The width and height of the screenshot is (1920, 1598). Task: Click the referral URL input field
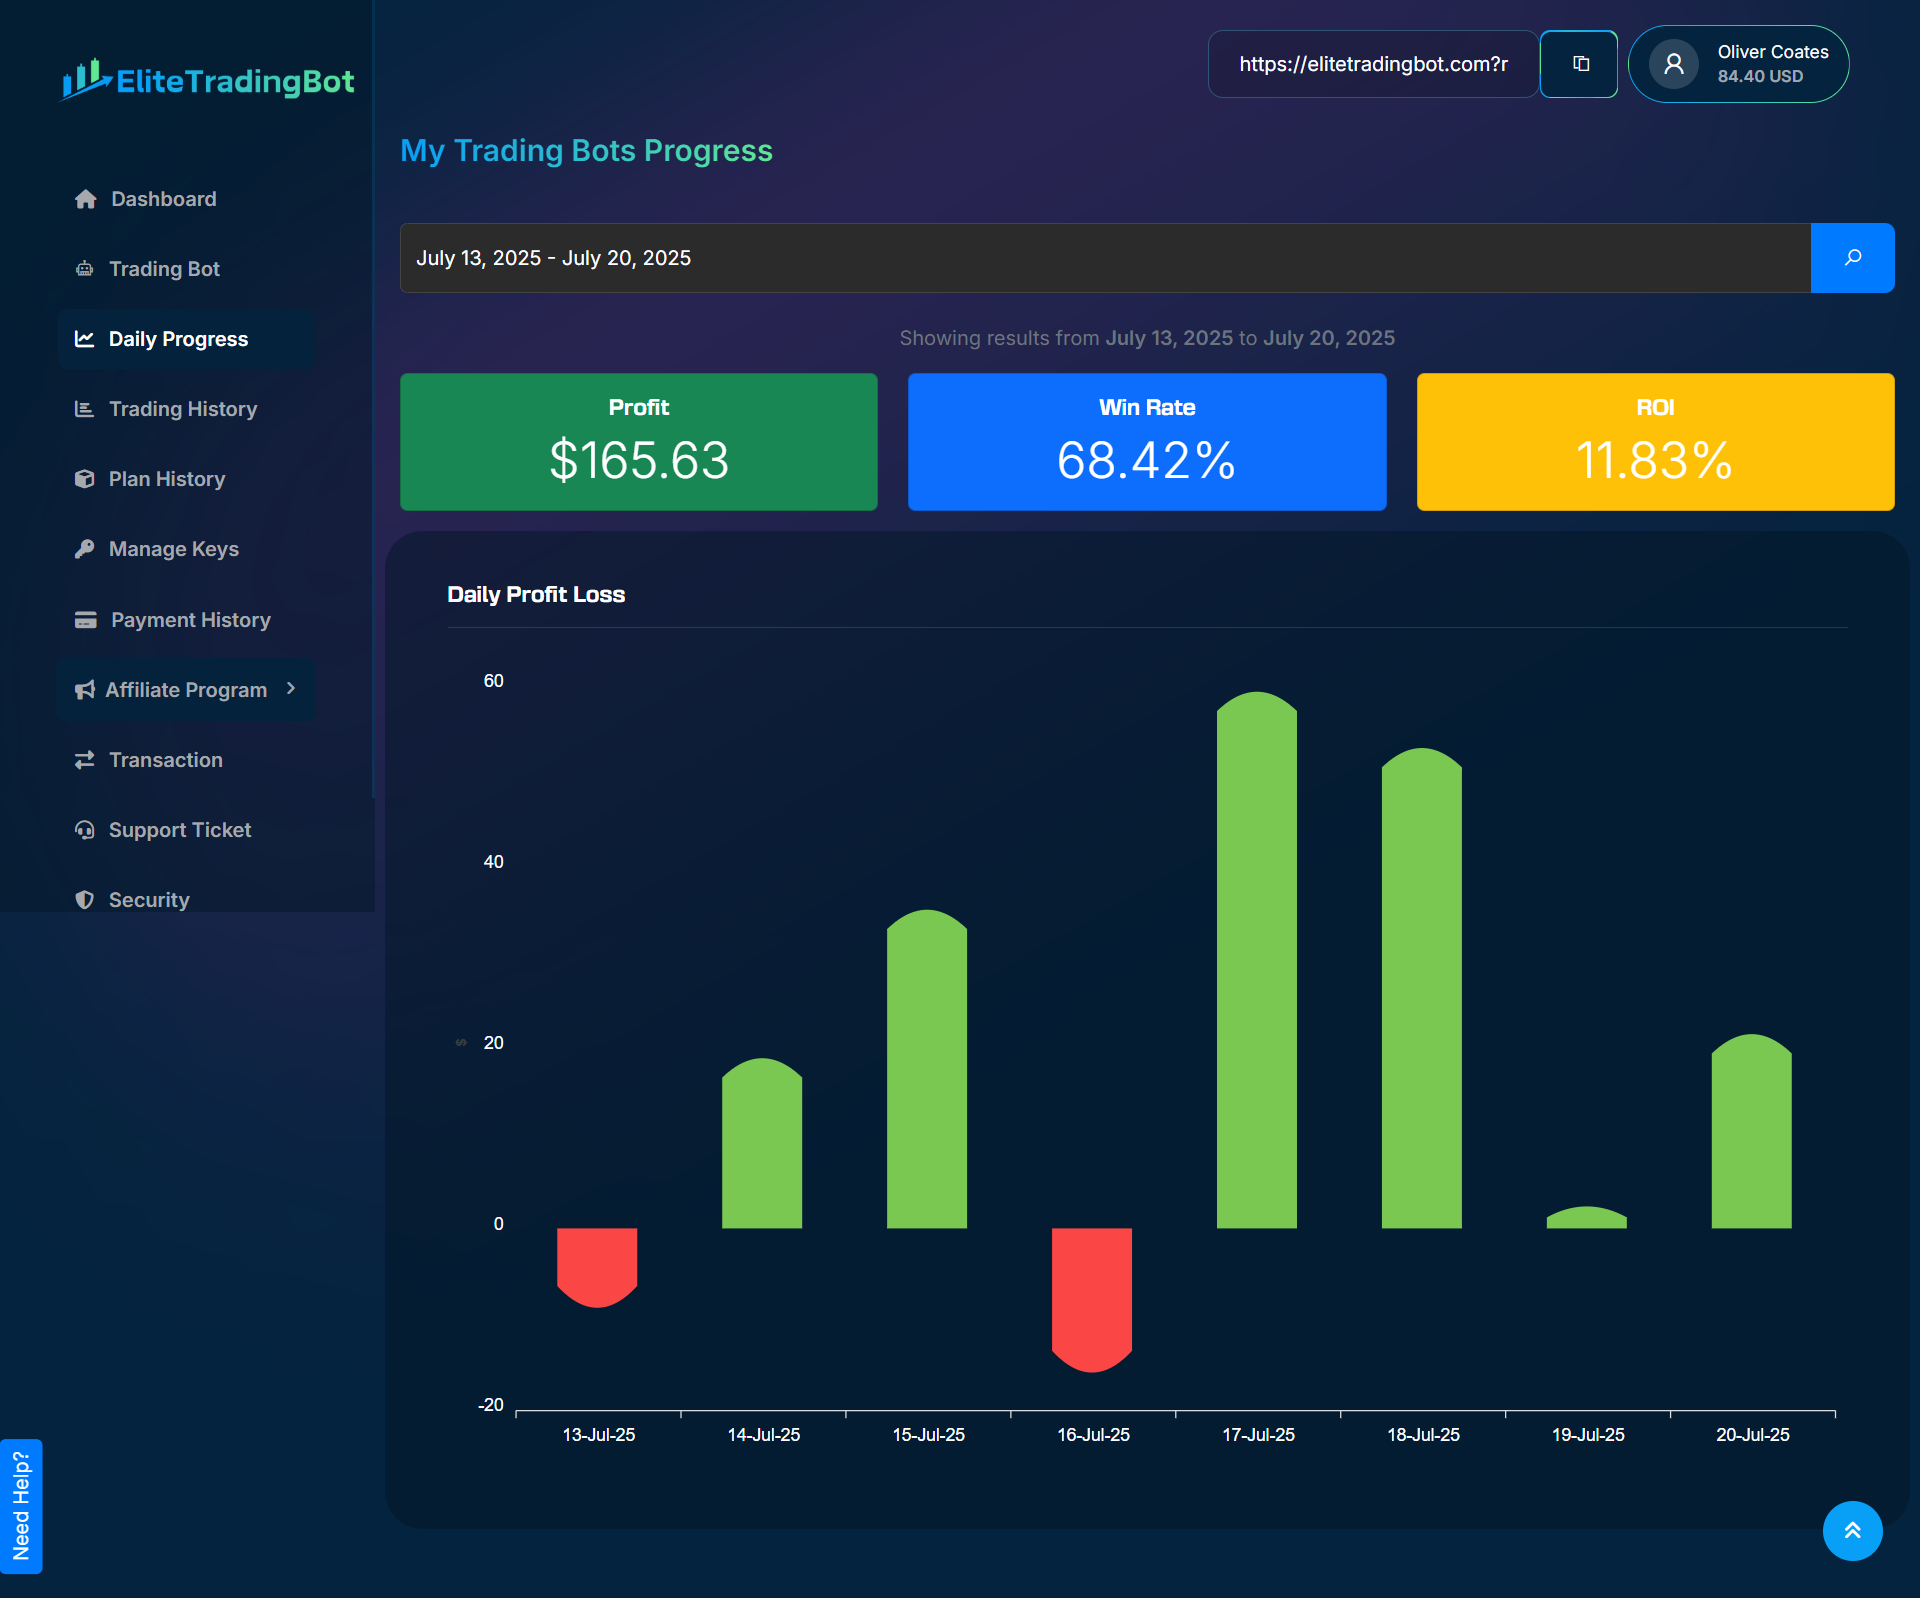[1372, 64]
